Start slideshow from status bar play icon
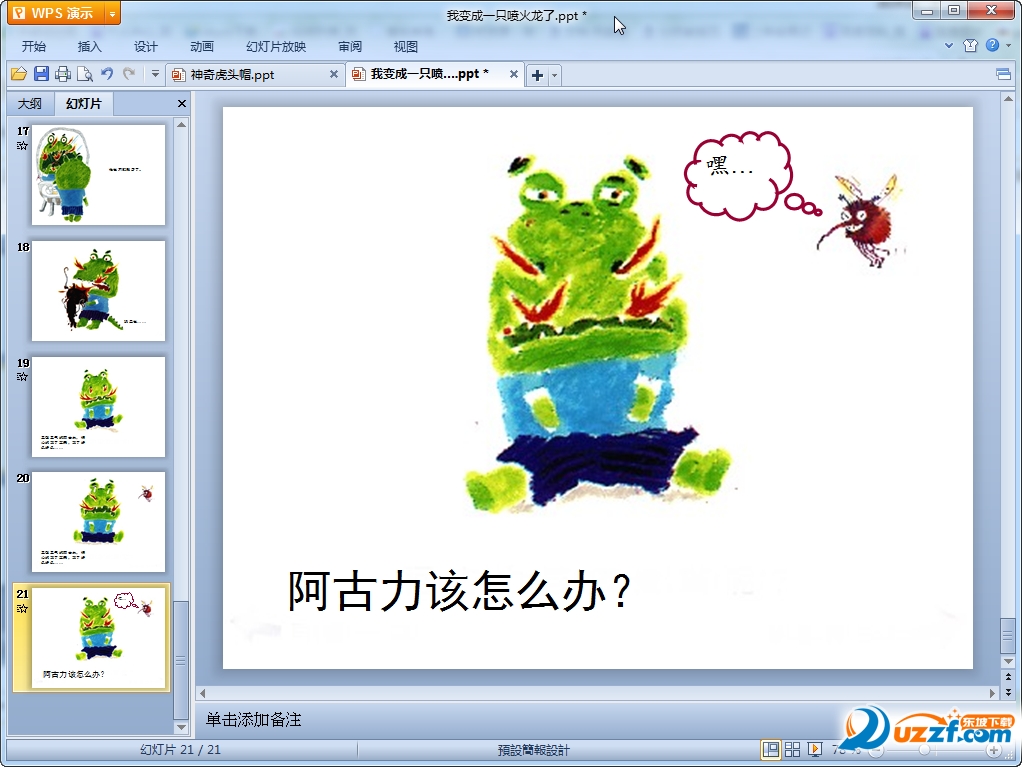 click(815, 749)
